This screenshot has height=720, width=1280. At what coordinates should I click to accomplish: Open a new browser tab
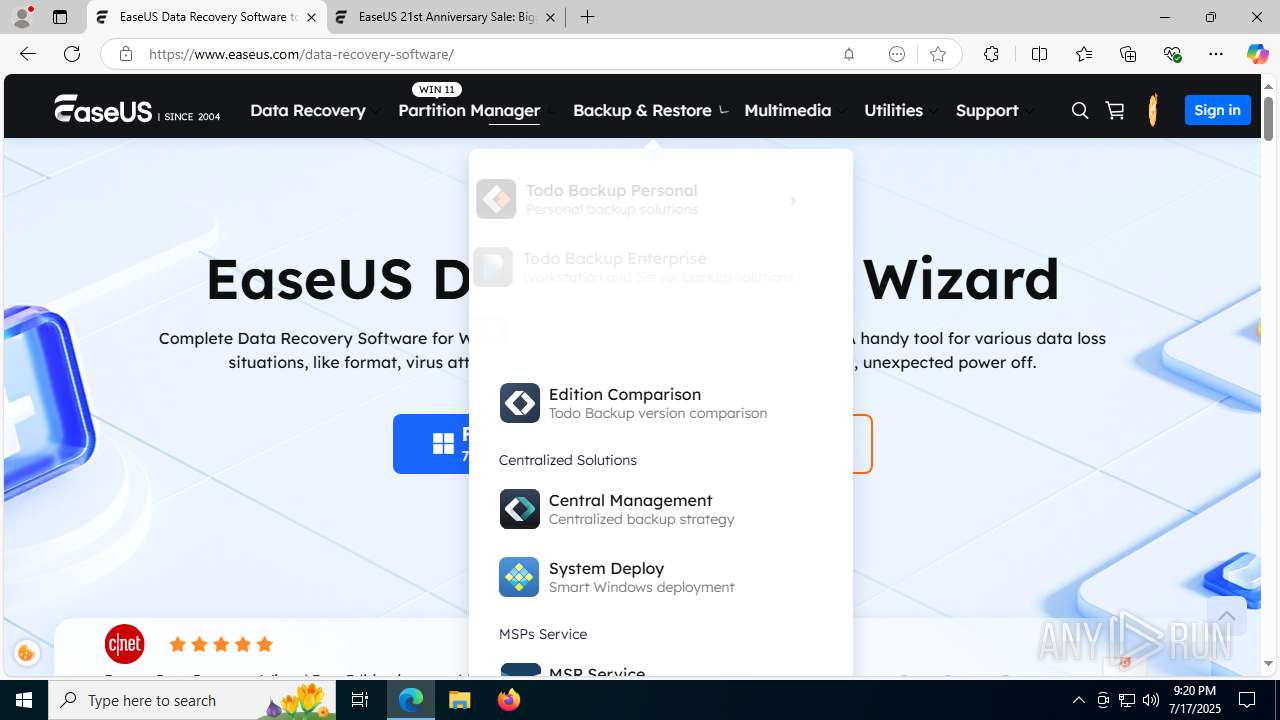pyautogui.click(x=588, y=17)
